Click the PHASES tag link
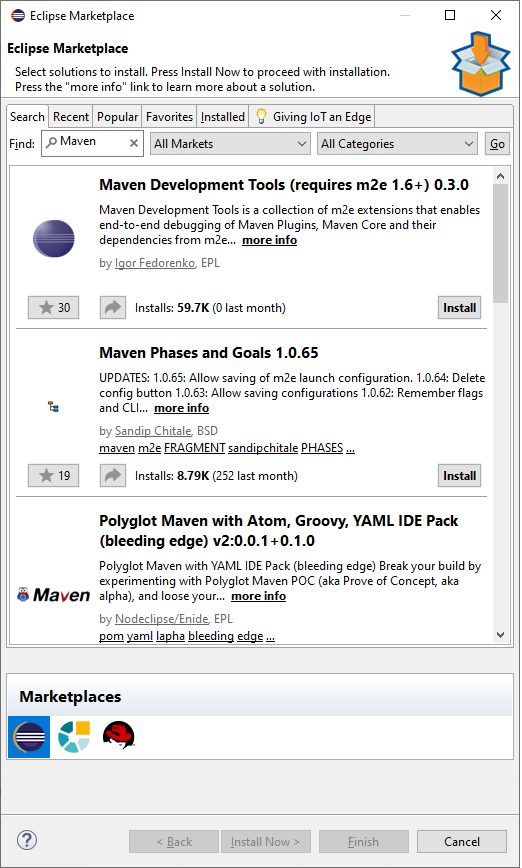This screenshot has width=522, height=868. point(322,448)
